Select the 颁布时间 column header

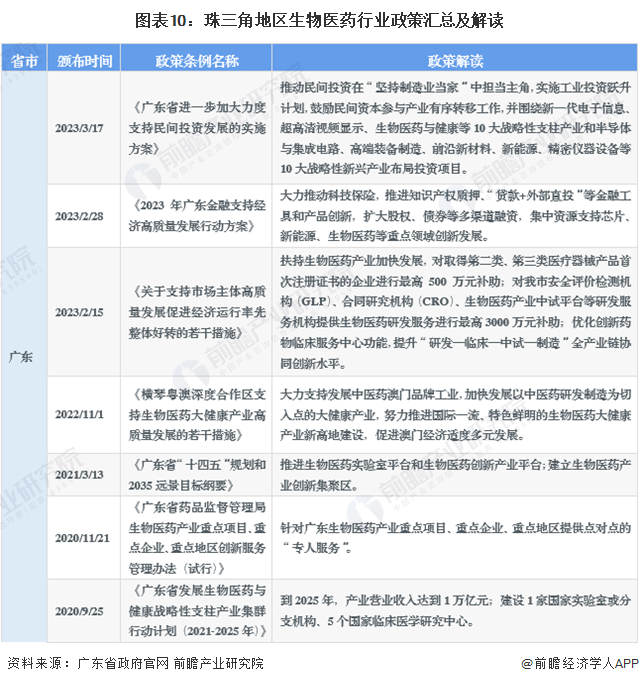pyautogui.click(x=84, y=59)
